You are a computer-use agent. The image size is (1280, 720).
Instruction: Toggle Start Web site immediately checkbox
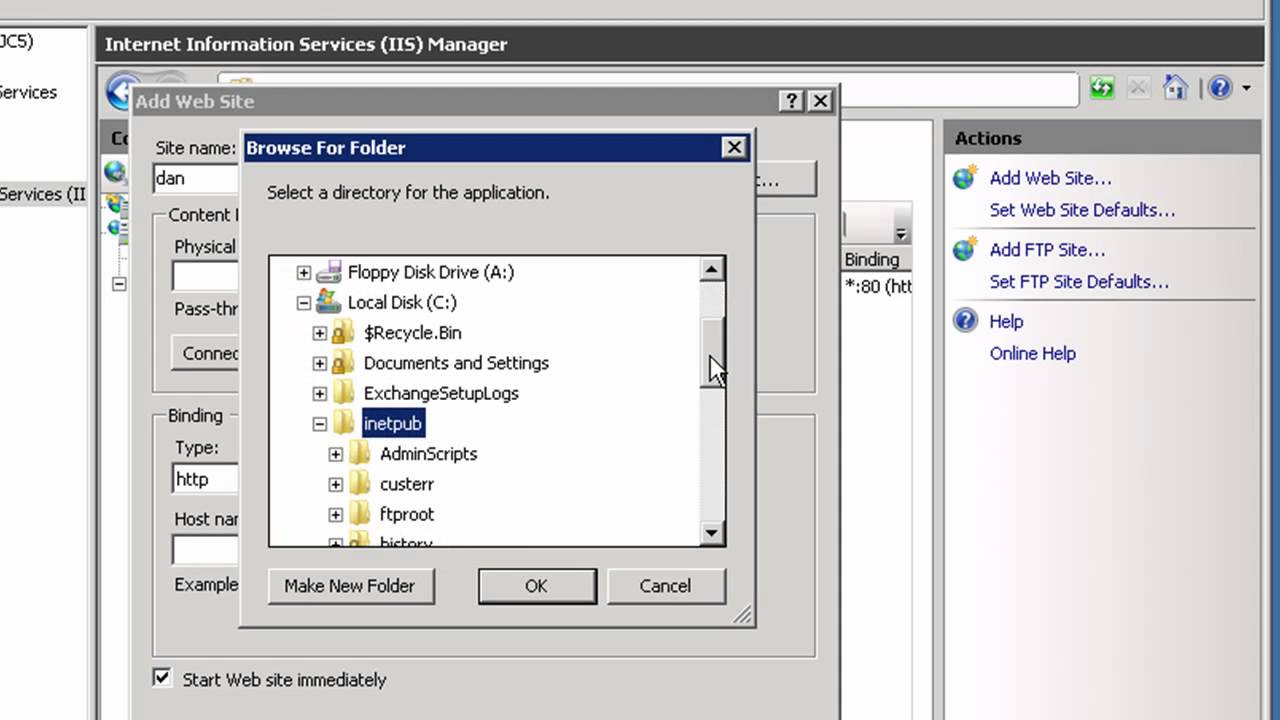pos(162,678)
